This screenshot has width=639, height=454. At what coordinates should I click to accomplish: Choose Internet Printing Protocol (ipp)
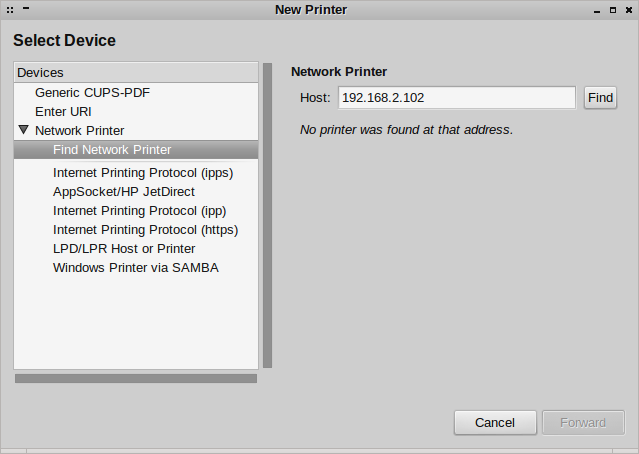click(140, 210)
